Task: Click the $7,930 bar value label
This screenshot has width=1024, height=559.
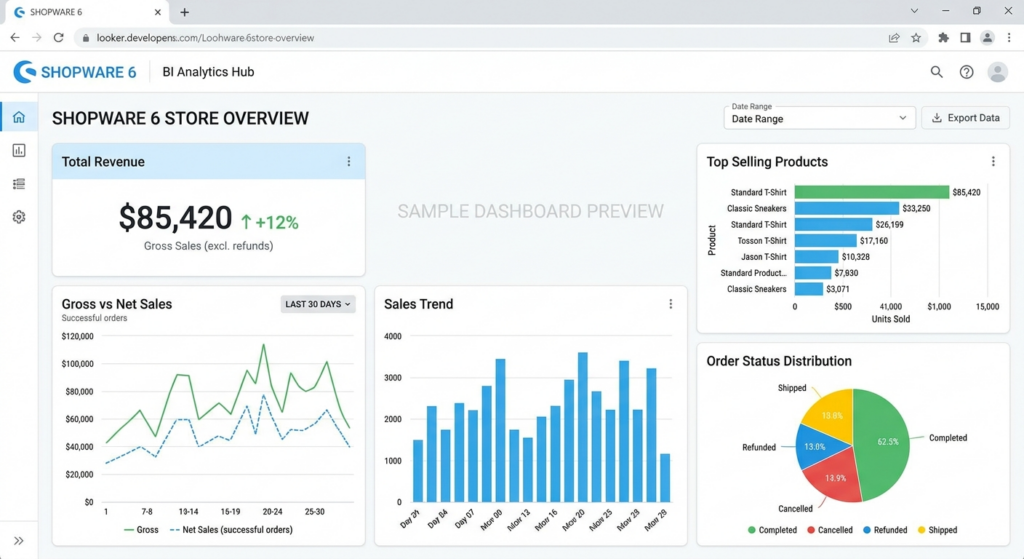Action: tap(846, 273)
